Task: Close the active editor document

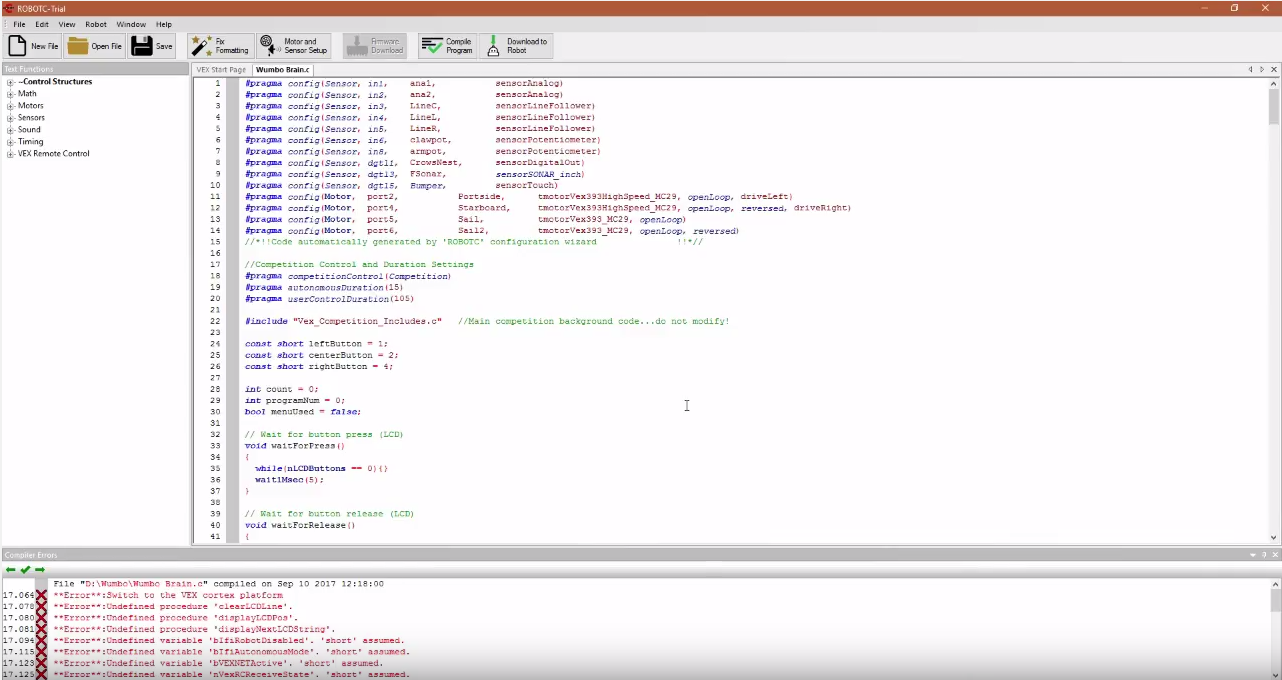Action: (x=1274, y=69)
